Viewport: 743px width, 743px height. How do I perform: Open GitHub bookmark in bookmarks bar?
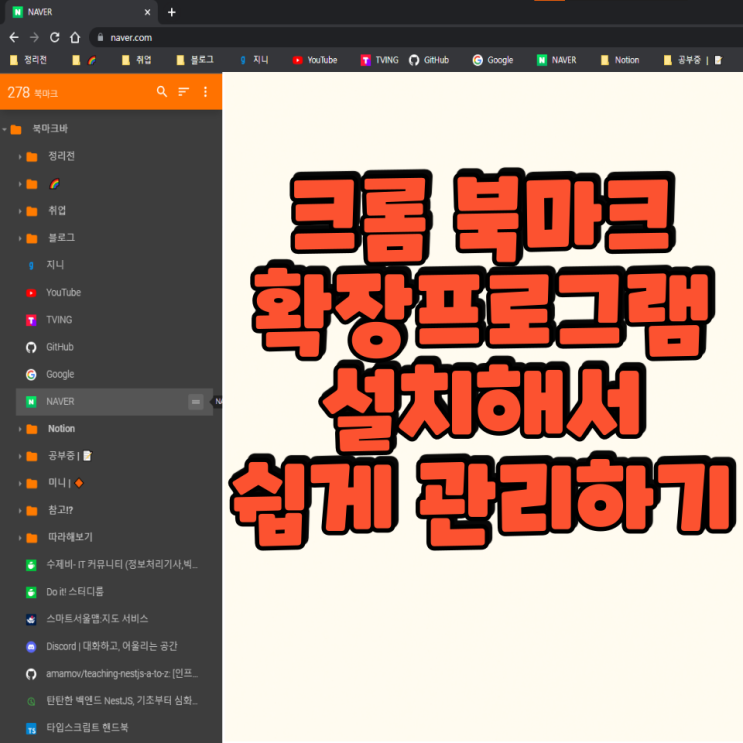pyautogui.click(x=429, y=60)
